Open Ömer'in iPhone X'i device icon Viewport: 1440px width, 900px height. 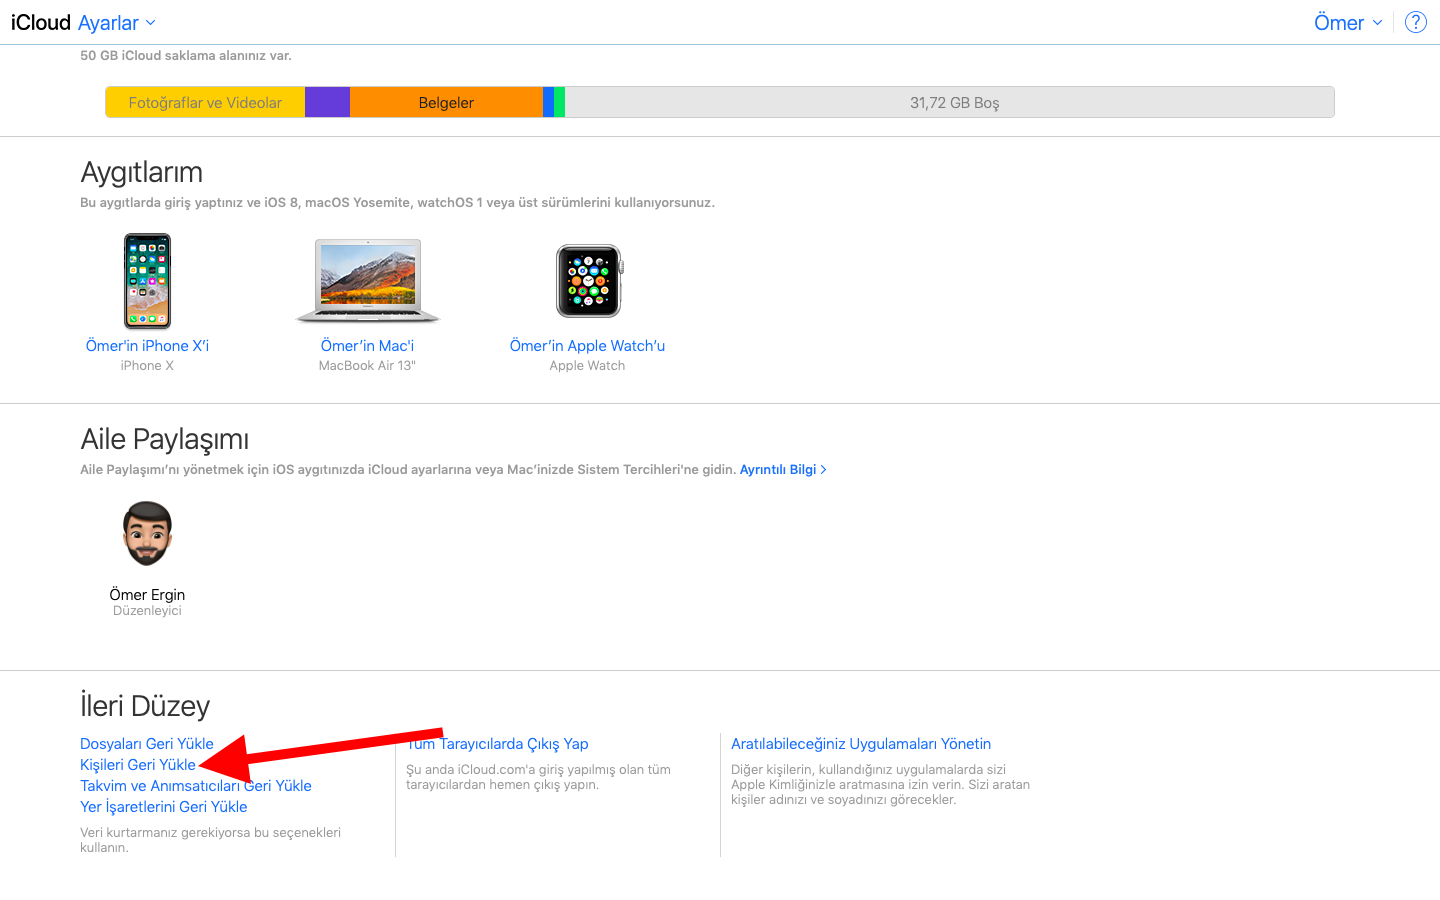click(147, 281)
